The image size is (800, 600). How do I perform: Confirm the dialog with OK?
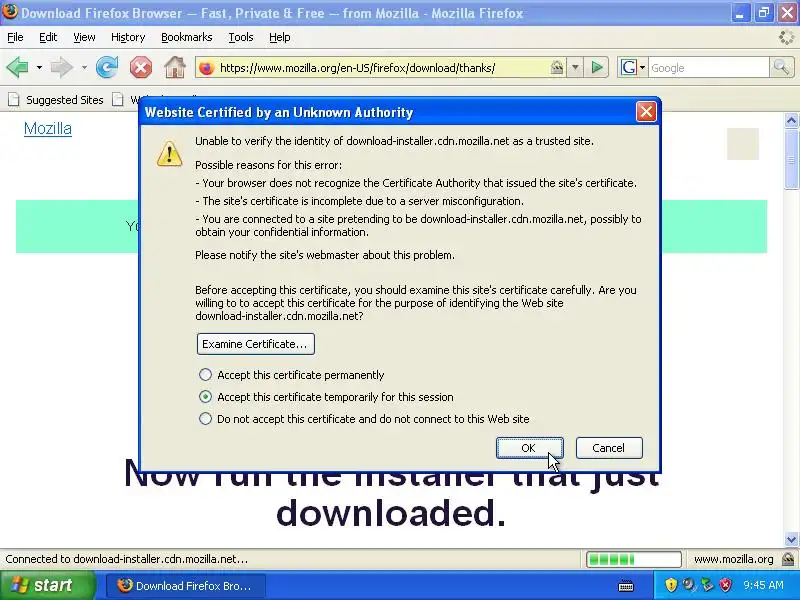[530, 448]
